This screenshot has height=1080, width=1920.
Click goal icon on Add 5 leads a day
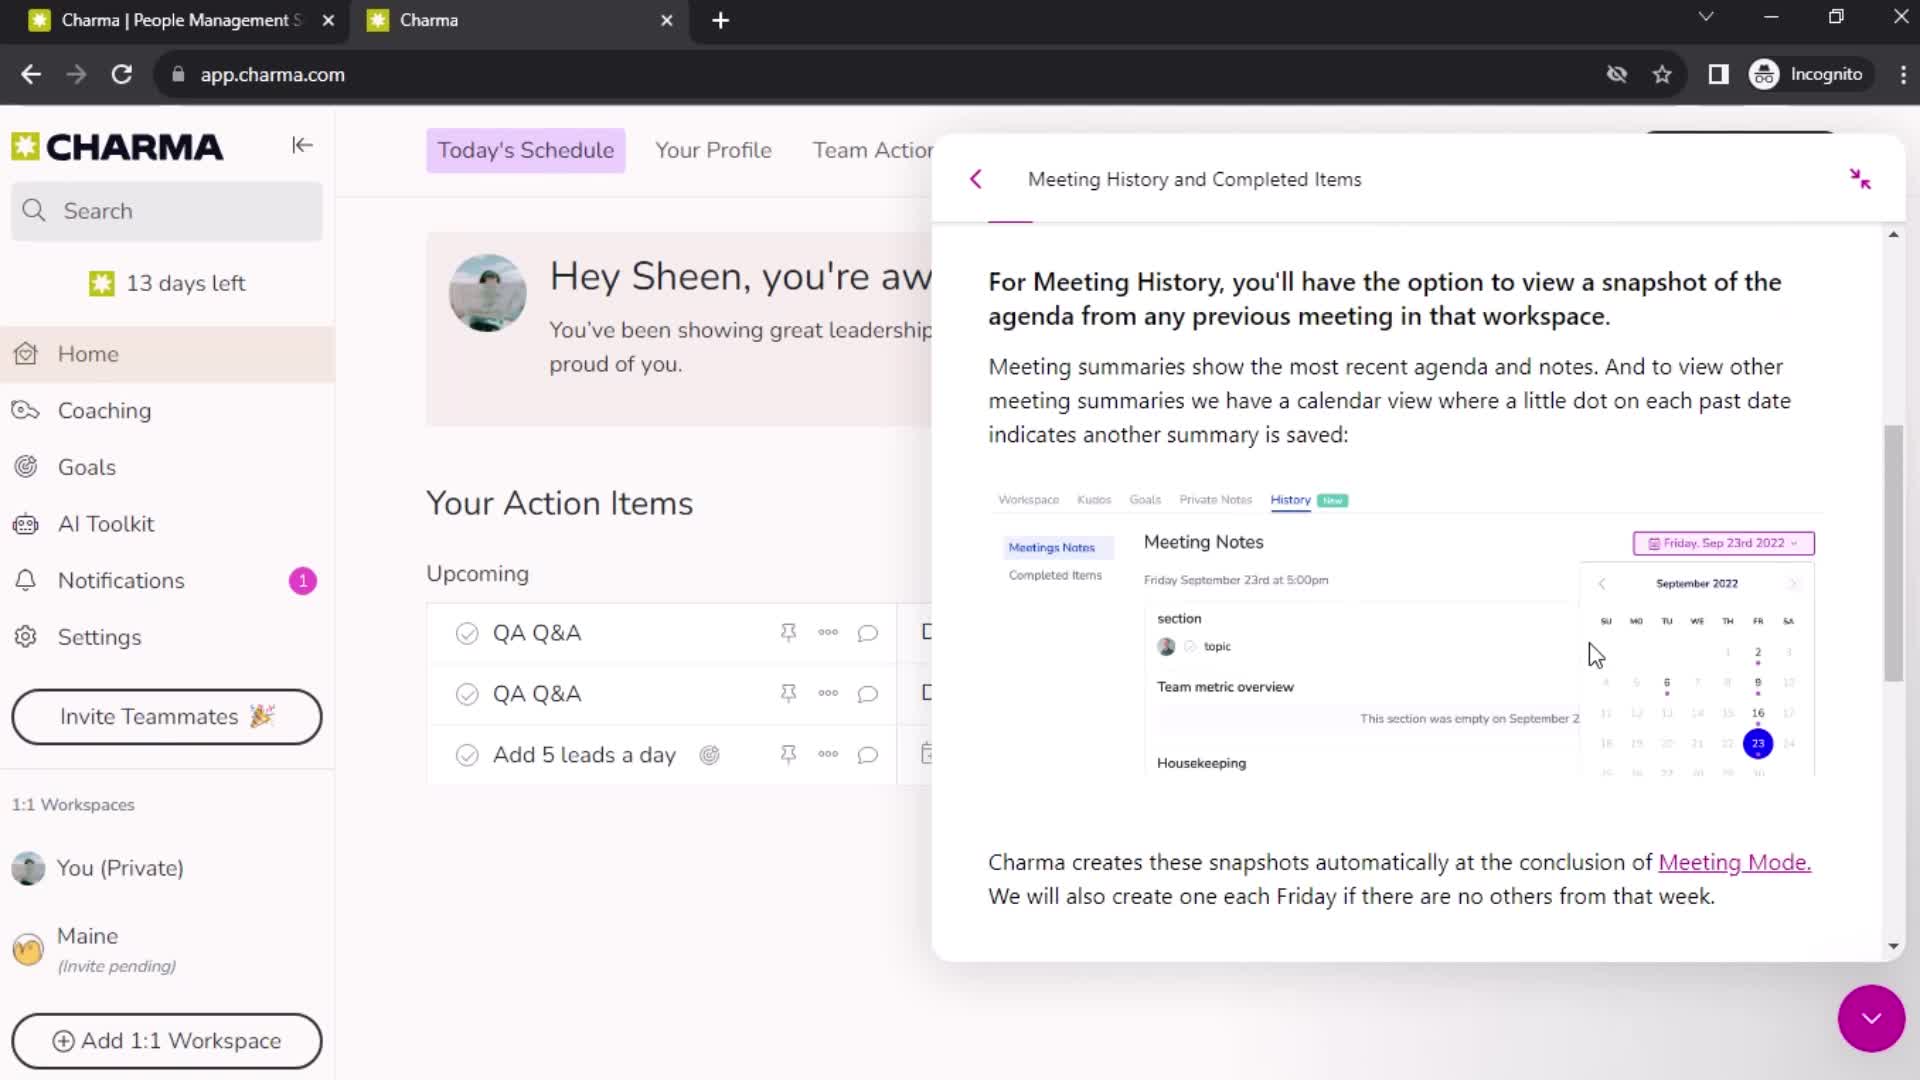pyautogui.click(x=709, y=755)
